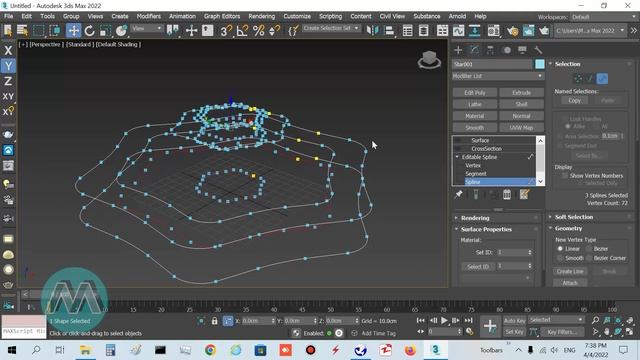Toggle Angle Snap icon

242,31
